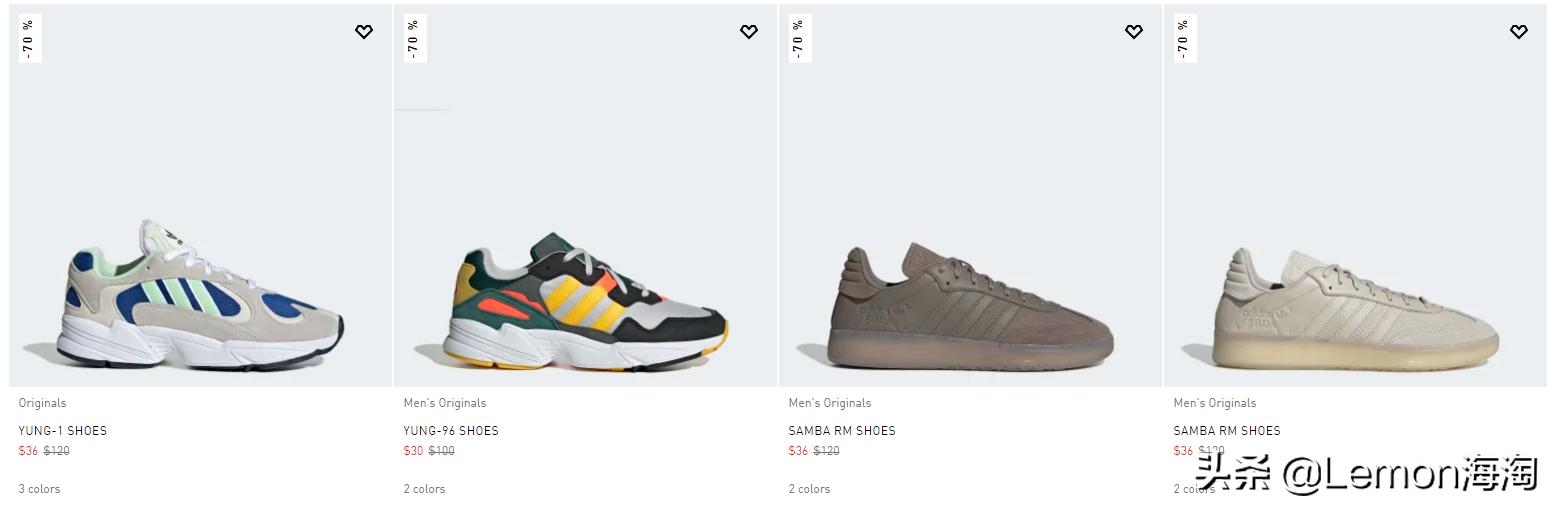Open the YUNG-1 SHOES title link
This screenshot has height=509, width=1555.
click(x=62, y=431)
